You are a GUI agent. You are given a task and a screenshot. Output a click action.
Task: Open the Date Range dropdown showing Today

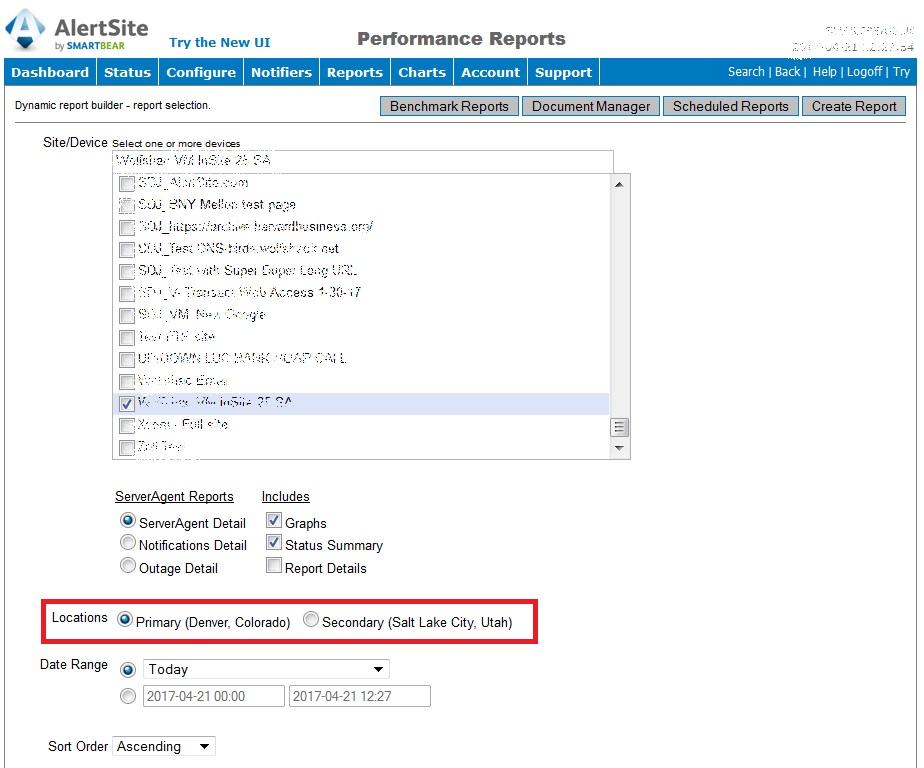[265, 669]
